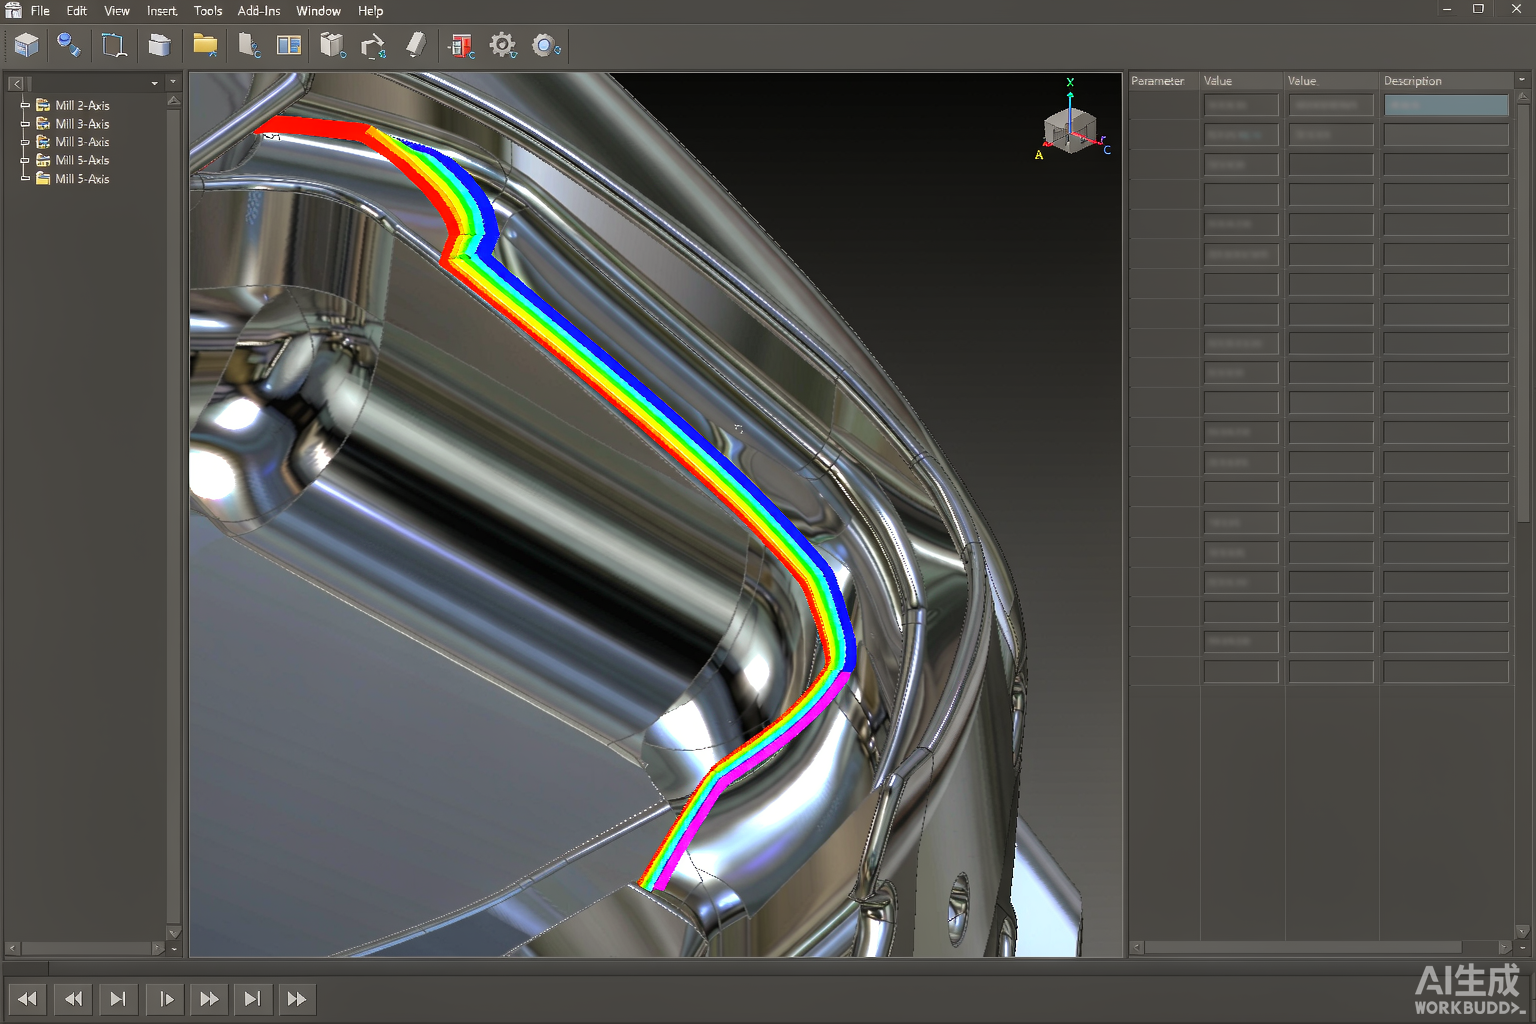Screen dimensions: 1536x1024
Task: Click the step-play button with leading bar
Action: tap(166, 998)
